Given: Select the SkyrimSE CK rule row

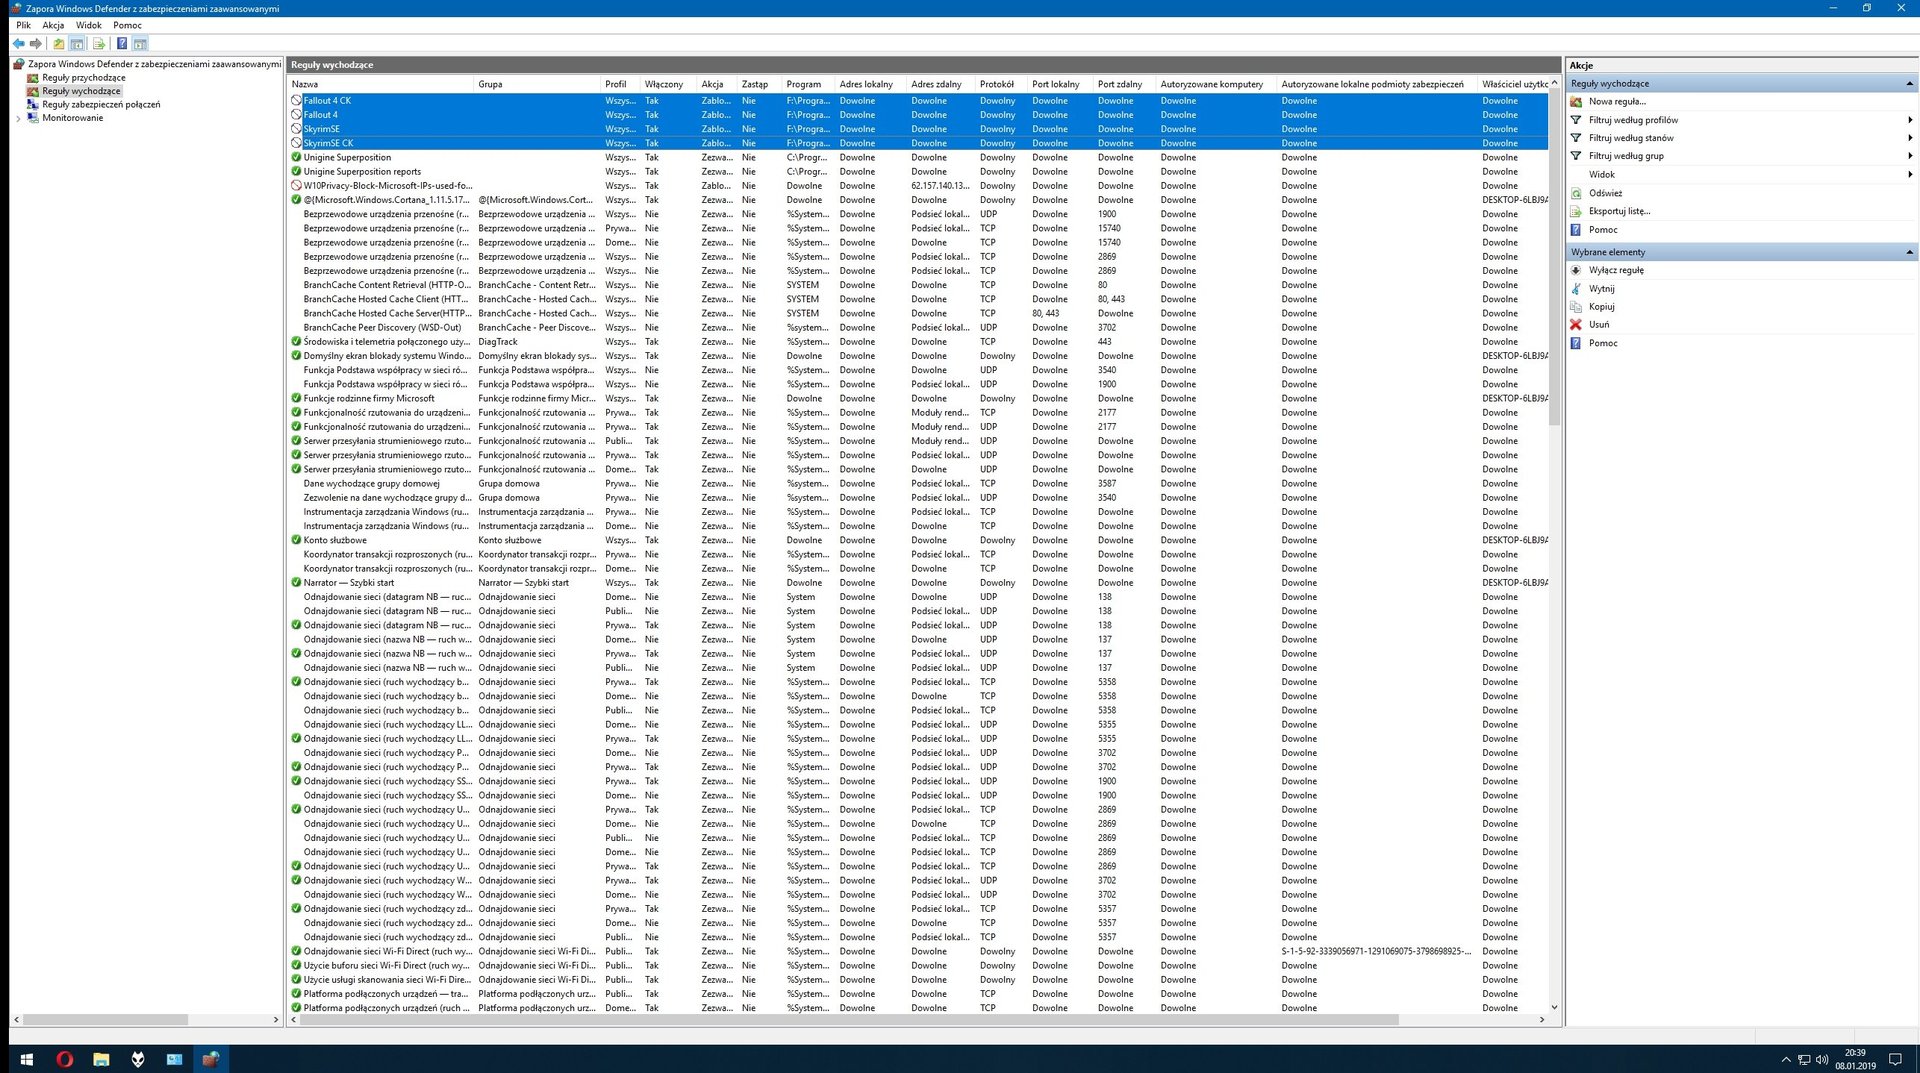Looking at the screenshot, I should [917, 143].
